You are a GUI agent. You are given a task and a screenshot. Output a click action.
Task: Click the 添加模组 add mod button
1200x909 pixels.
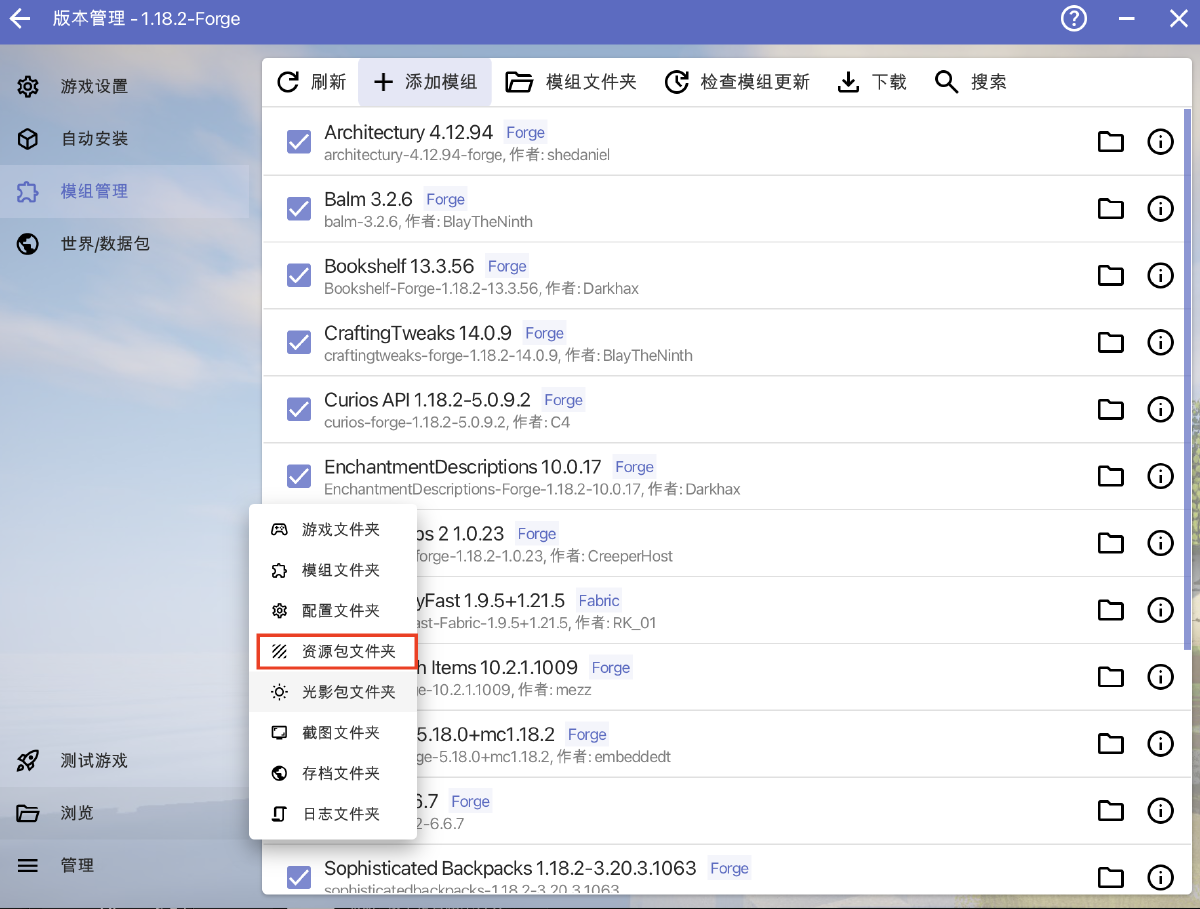point(425,82)
